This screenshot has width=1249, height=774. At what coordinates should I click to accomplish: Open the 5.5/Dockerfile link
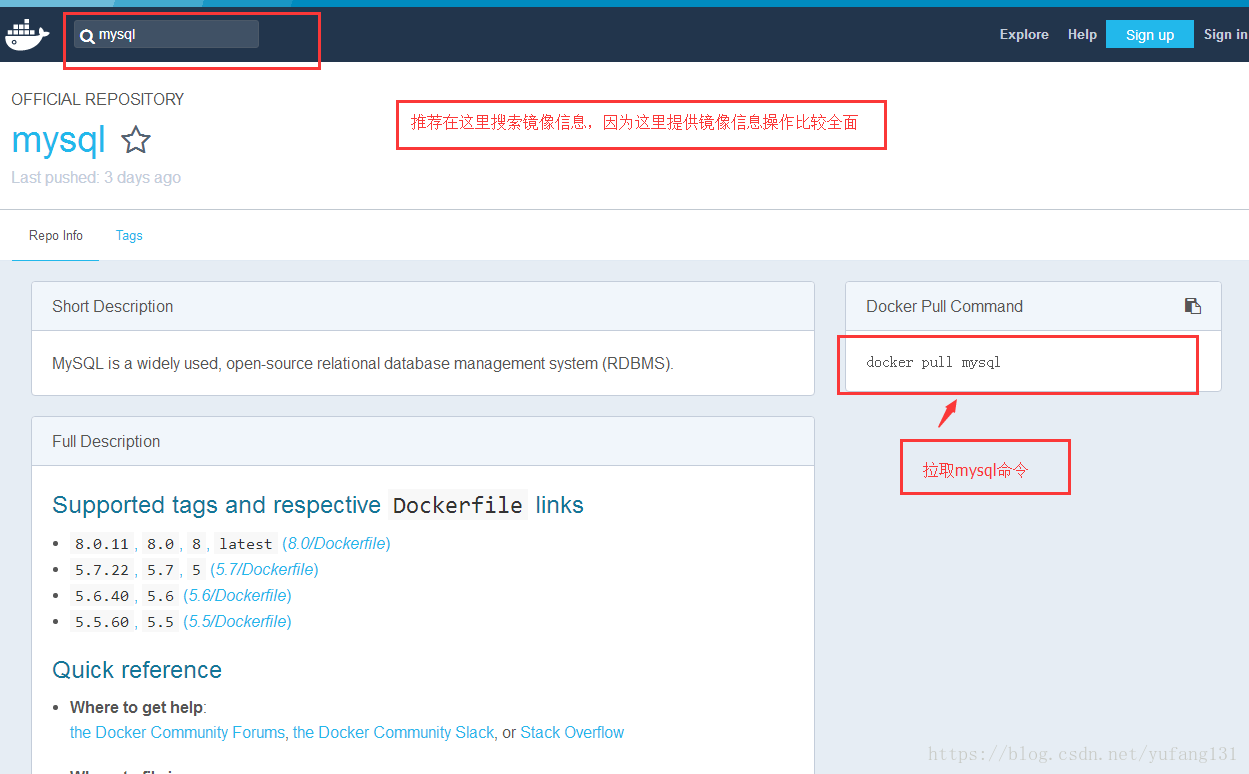pyautogui.click(x=237, y=622)
